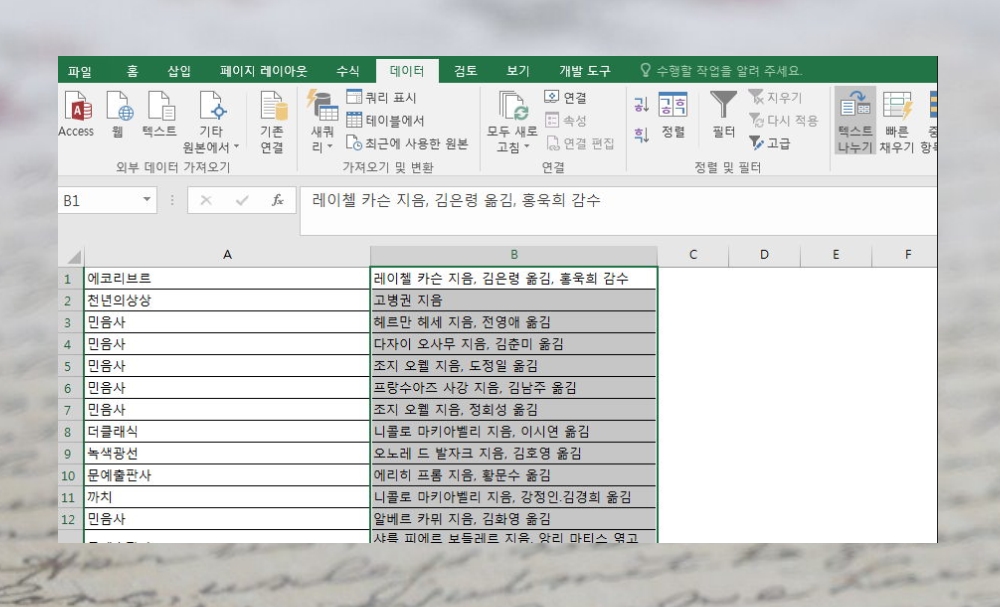Select column D header
Image resolution: width=1000 pixels, height=607 pixels.
point(764,255)
